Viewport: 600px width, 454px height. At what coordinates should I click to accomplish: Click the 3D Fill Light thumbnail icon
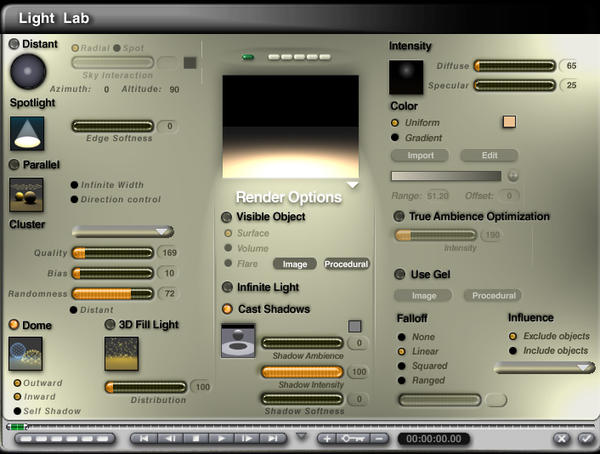coord(122,354)
